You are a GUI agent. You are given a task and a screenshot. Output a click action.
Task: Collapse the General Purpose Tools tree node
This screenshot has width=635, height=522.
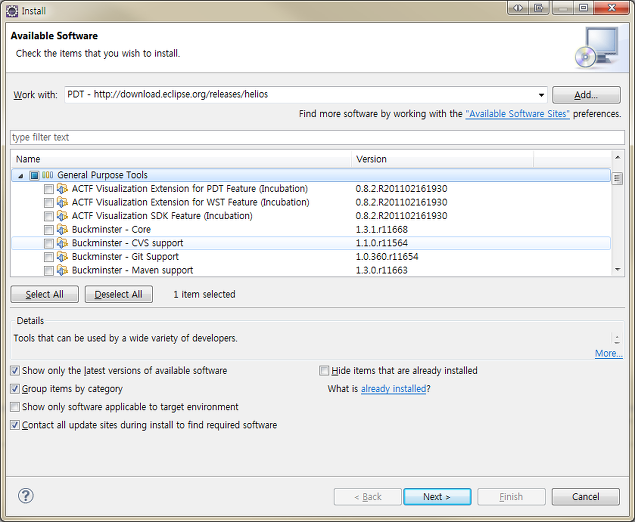(x=21, y=176)
